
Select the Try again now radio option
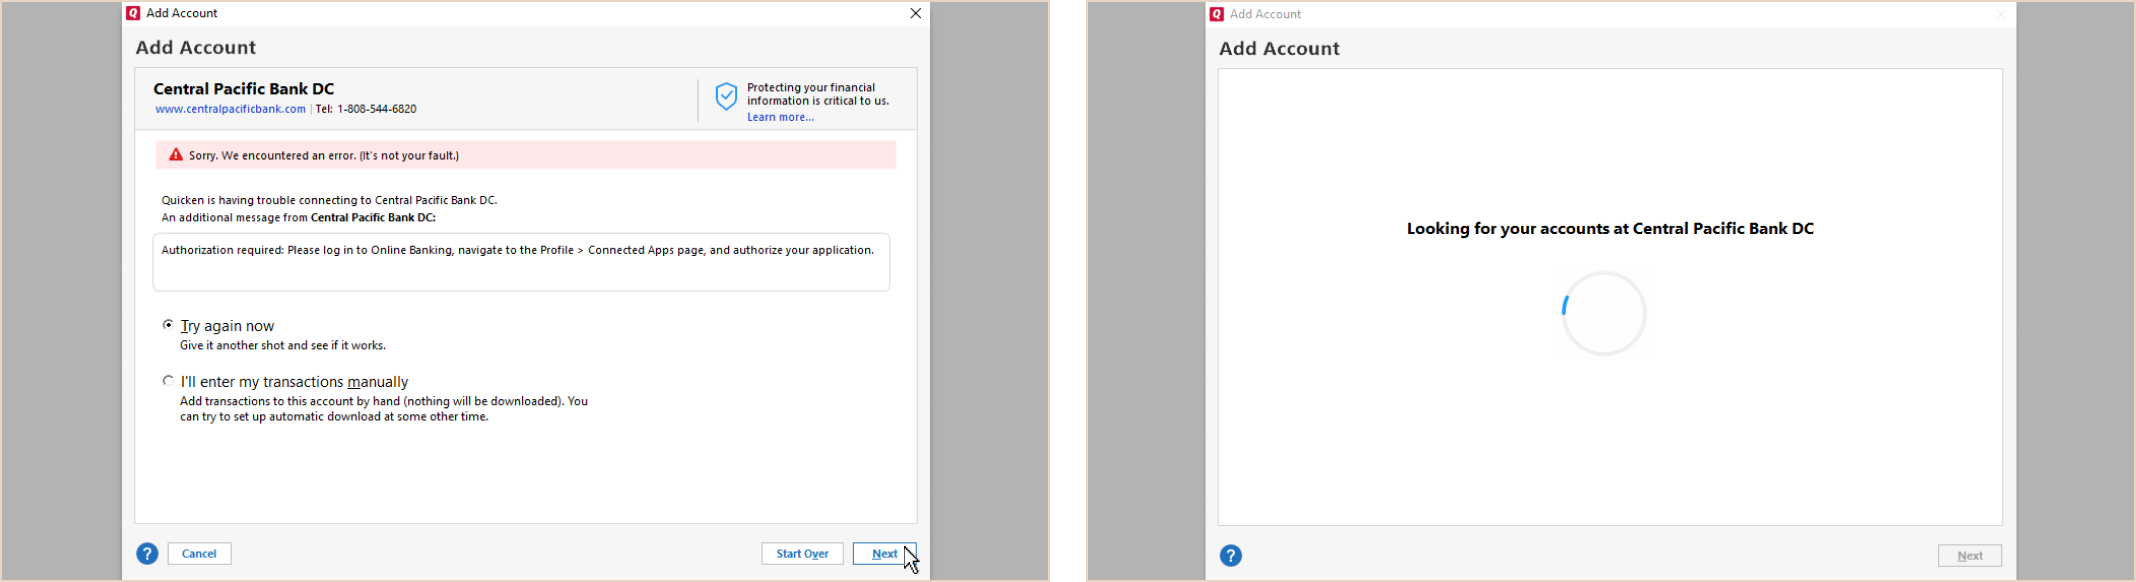pos(168,325)
